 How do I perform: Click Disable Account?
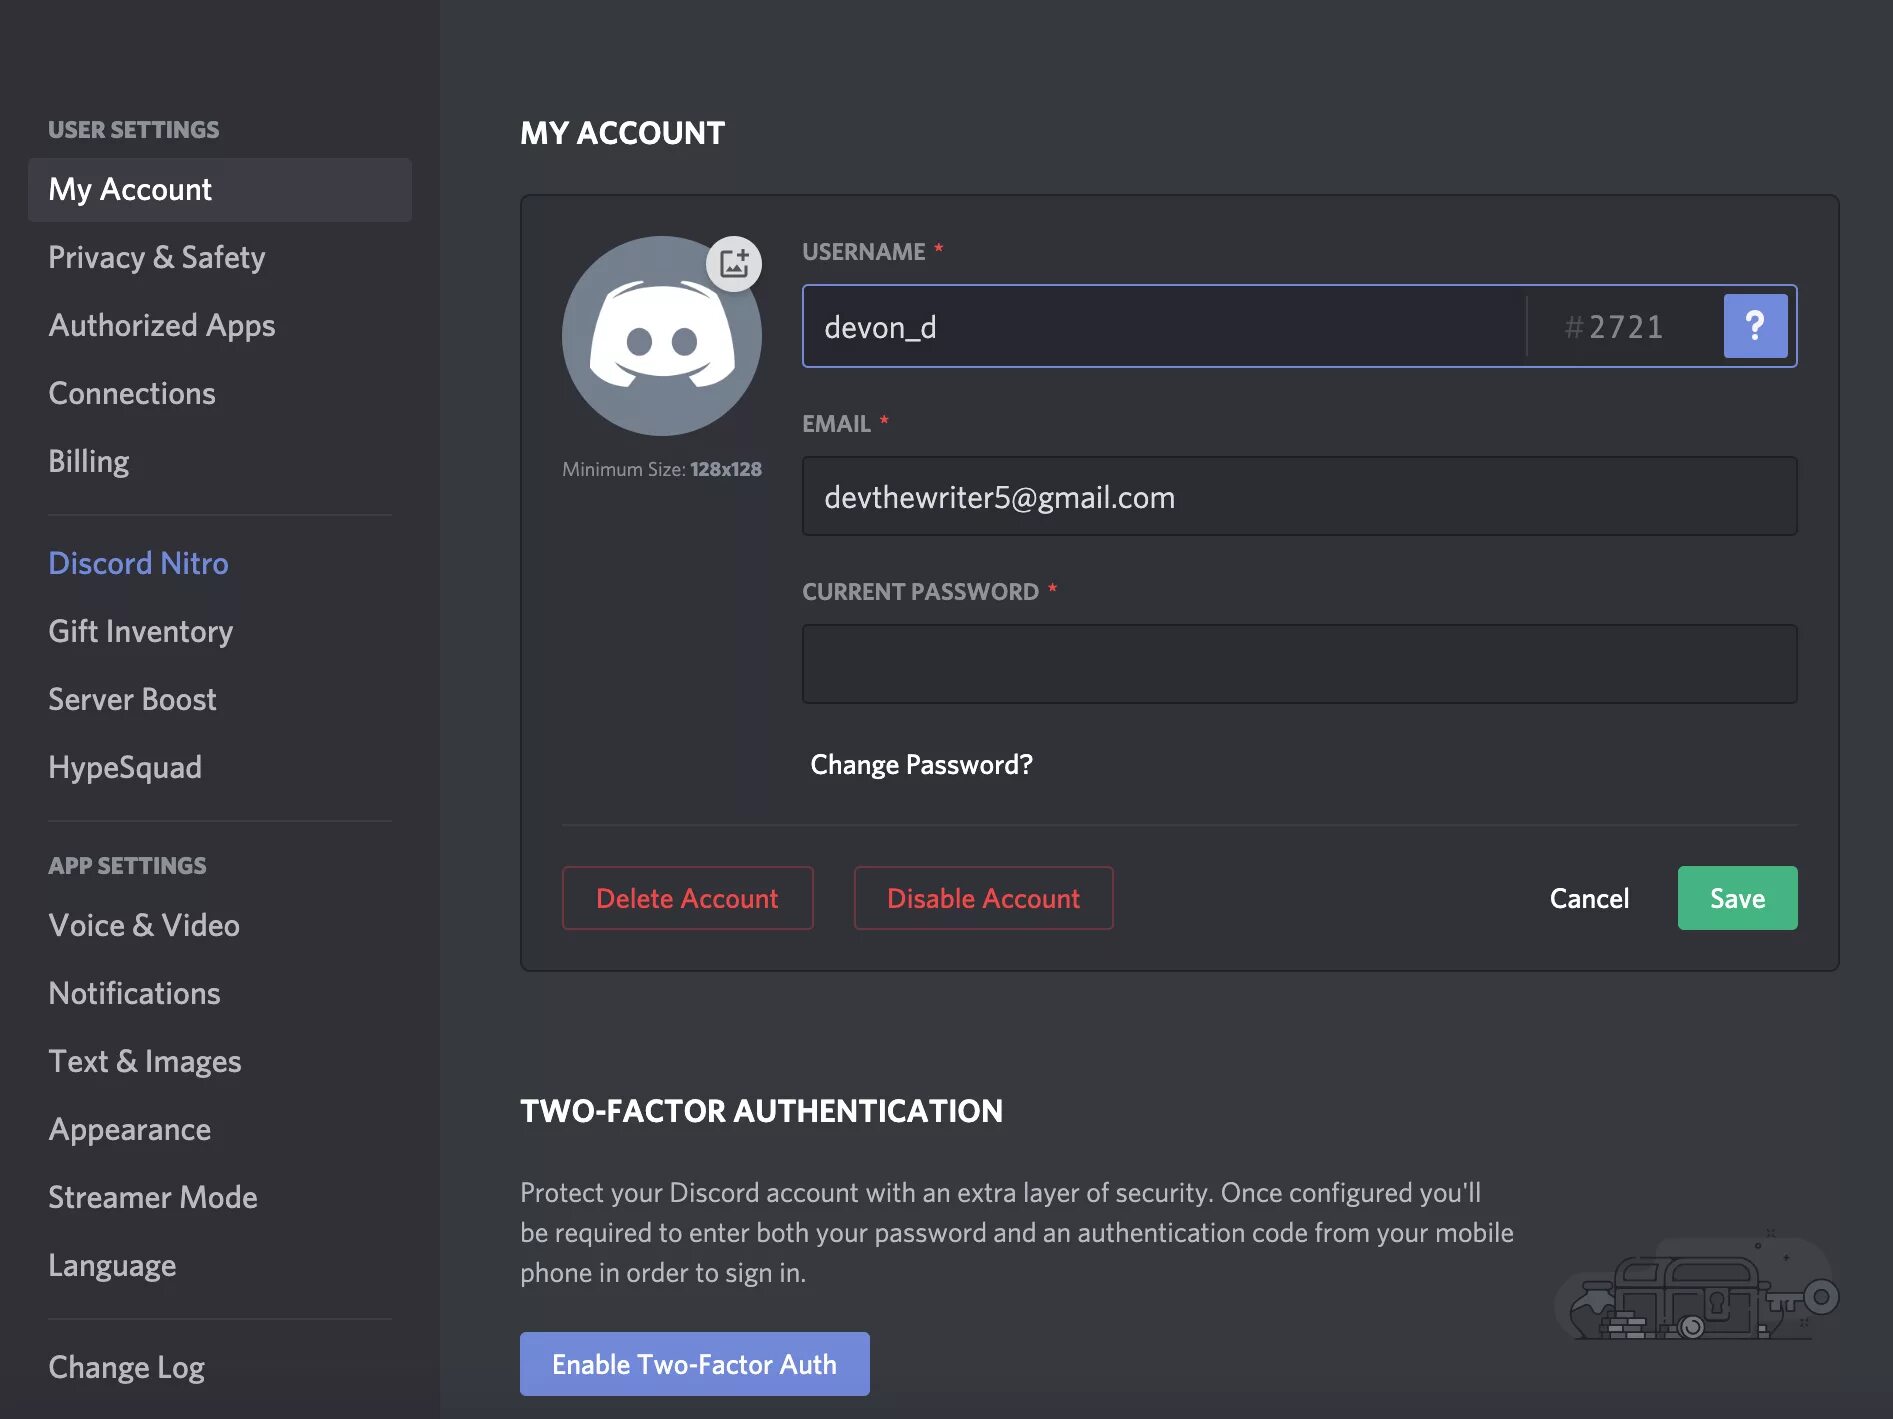click(982, 898)
